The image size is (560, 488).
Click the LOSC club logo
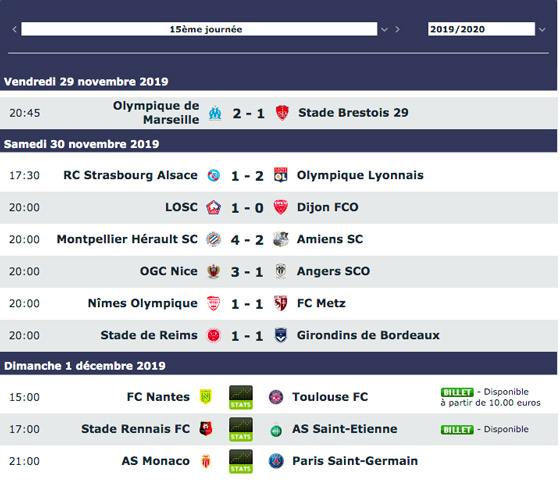pyautogui.click(x=214, y=207)
